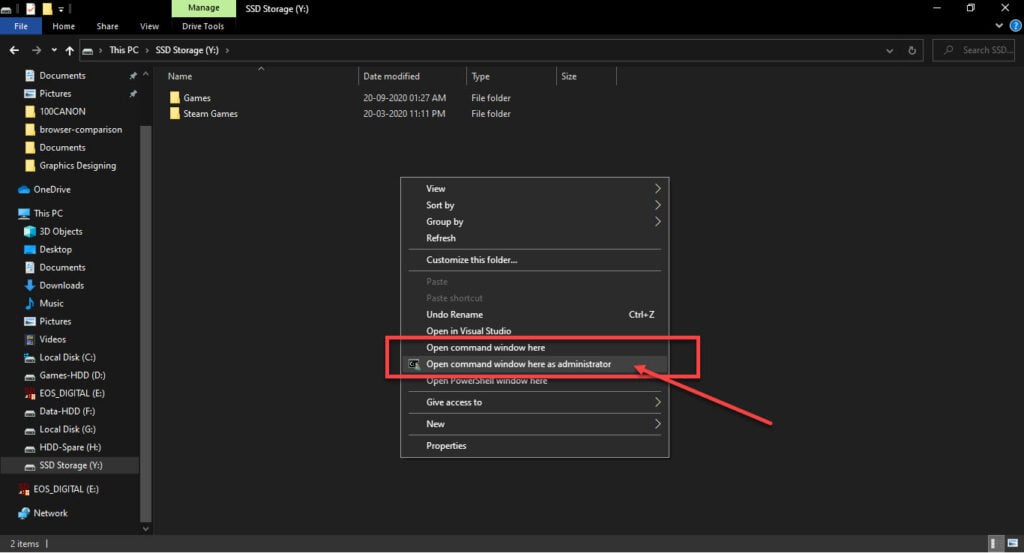Select the Steam Games folder icon
This screenshot has width=1024, height=553.
tap(174, 114)
